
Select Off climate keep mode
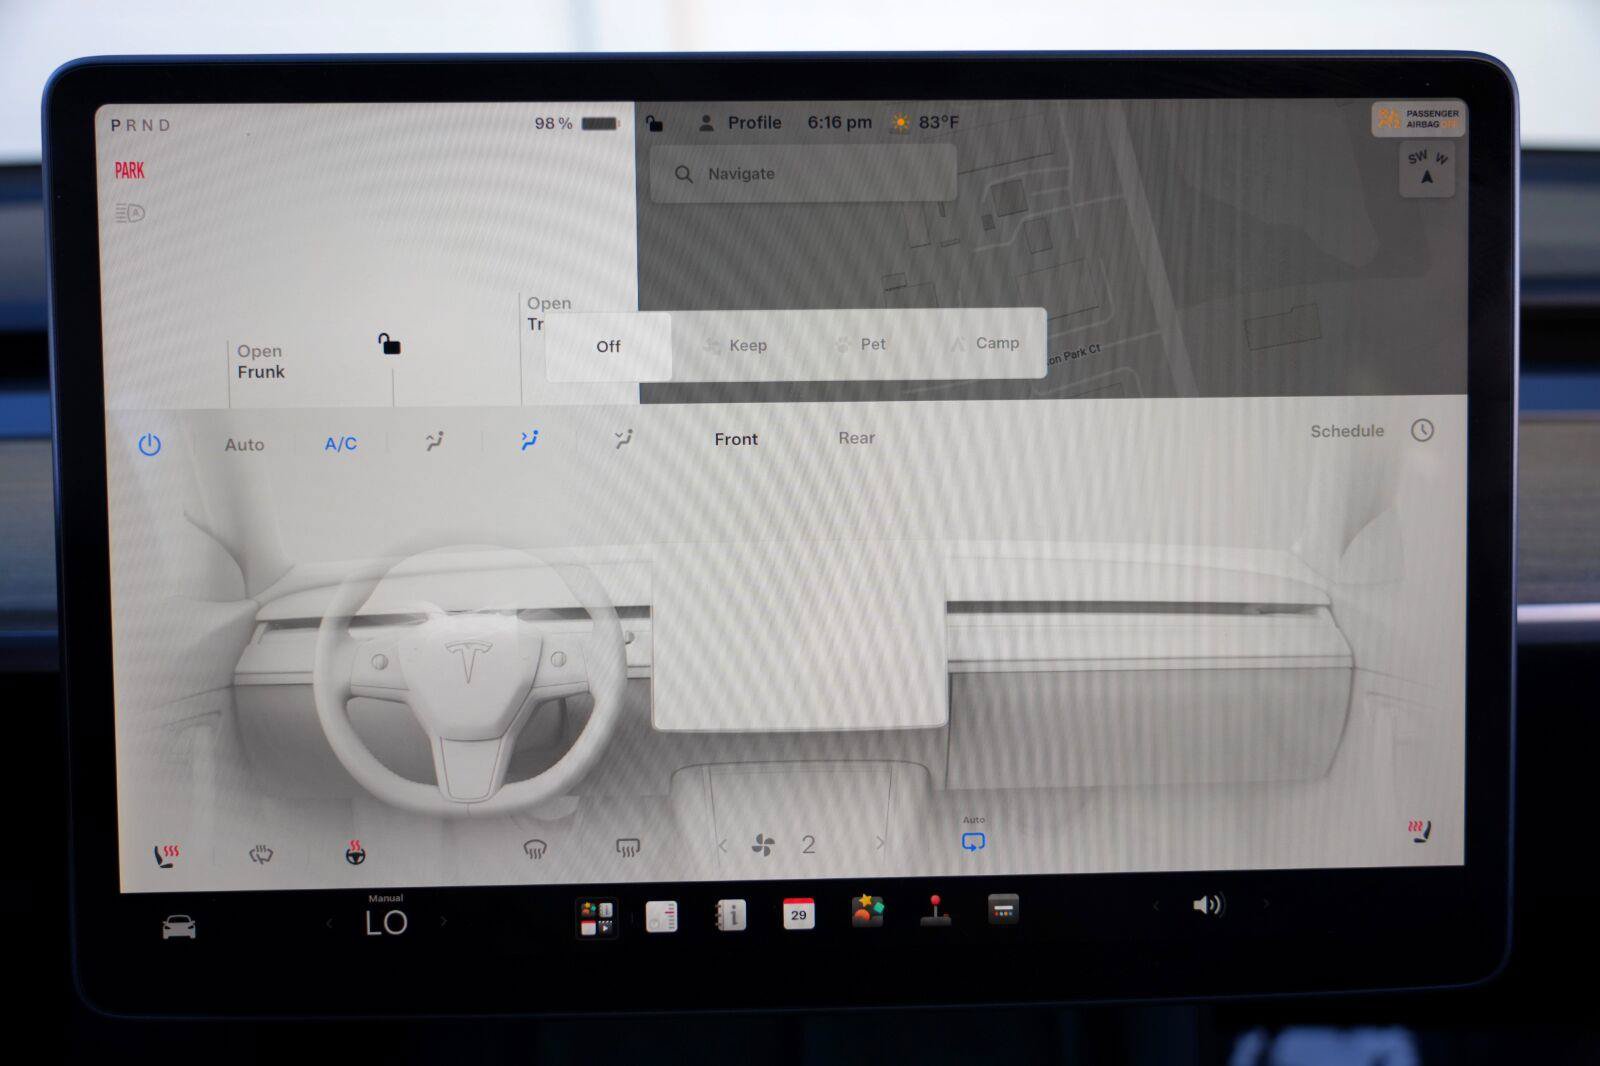coord(608,346)
